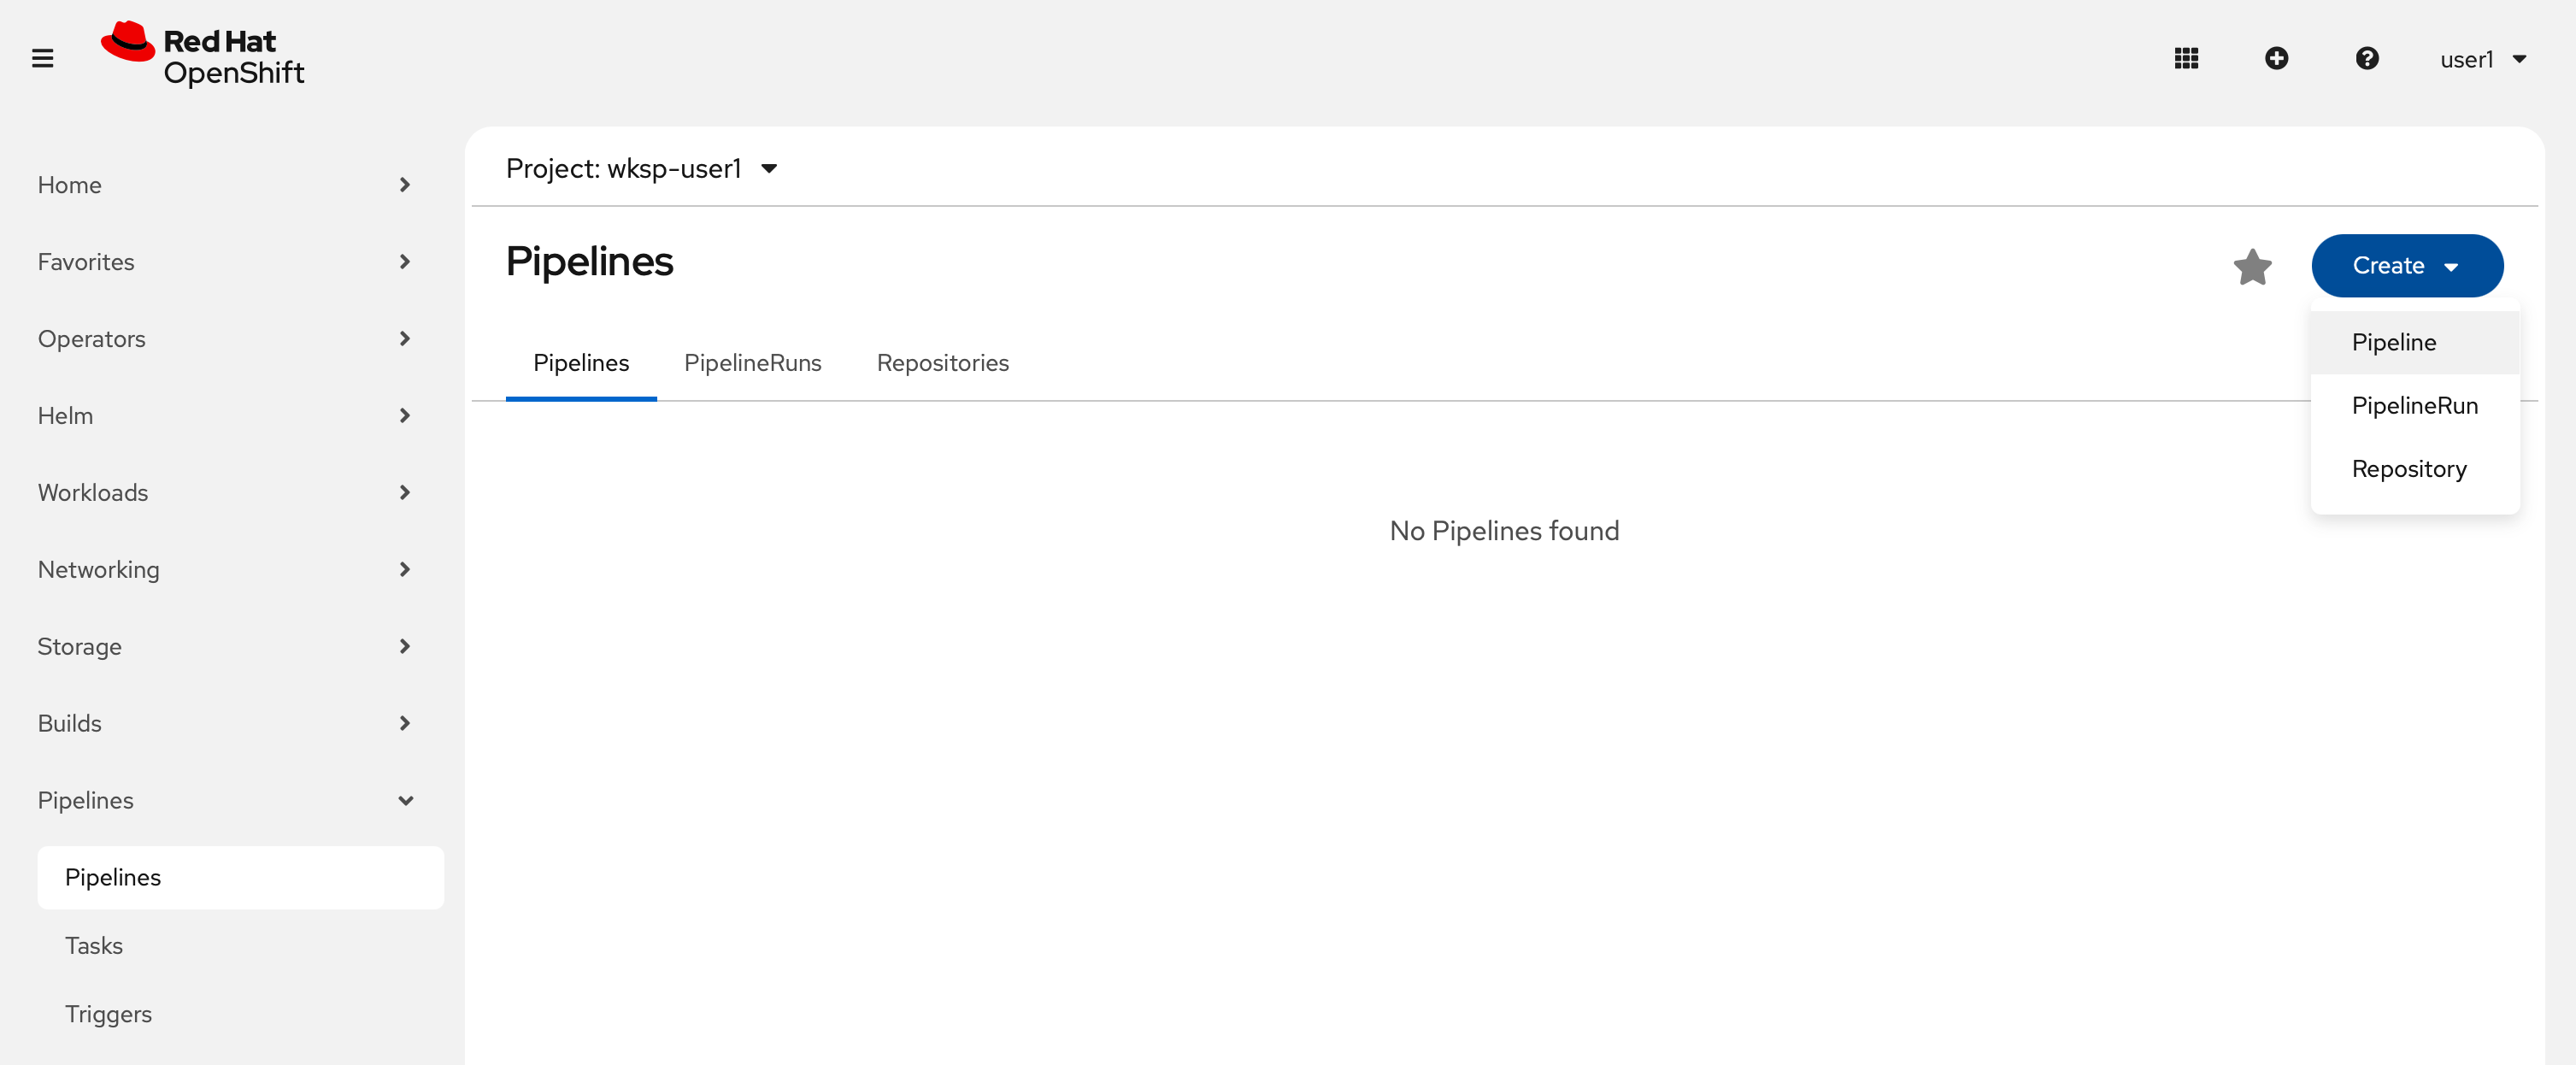
Task: Click the plus import icon
Action: (2276, 58)
